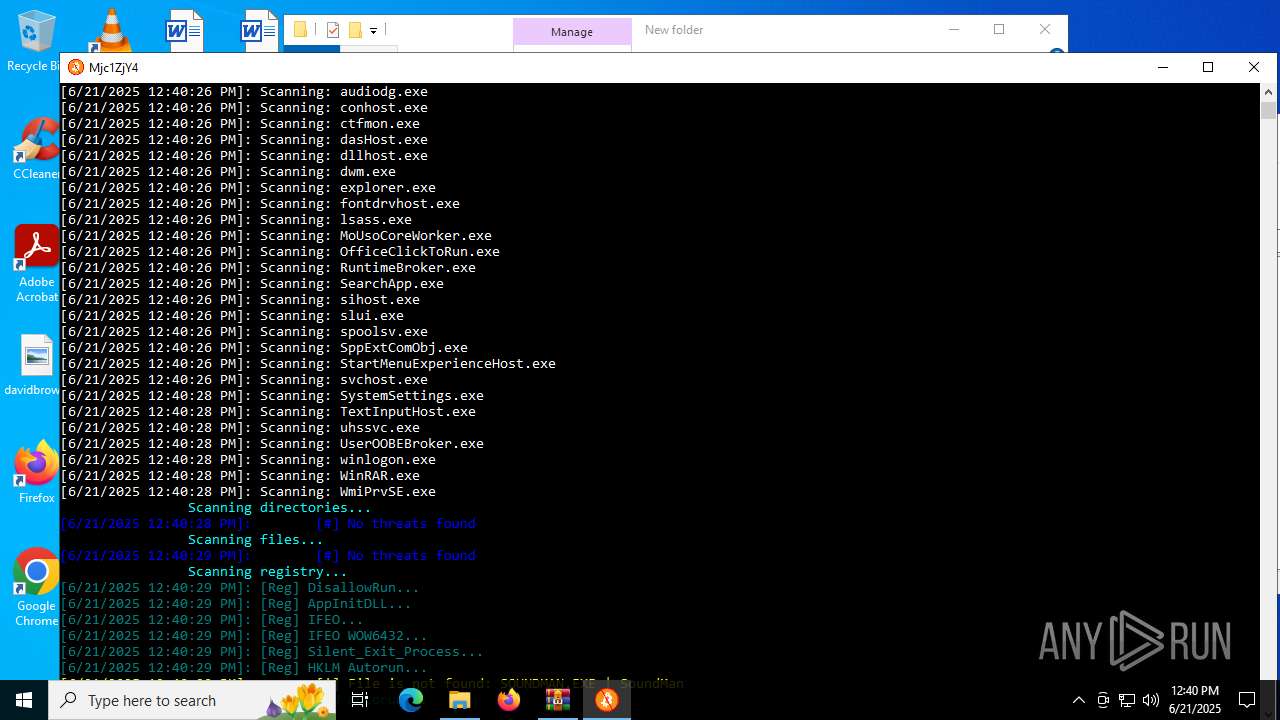Image resolution: width=1280 pixels, height=720 pixels.
Task: Show hidden system tray icons
Action: 1078,700
